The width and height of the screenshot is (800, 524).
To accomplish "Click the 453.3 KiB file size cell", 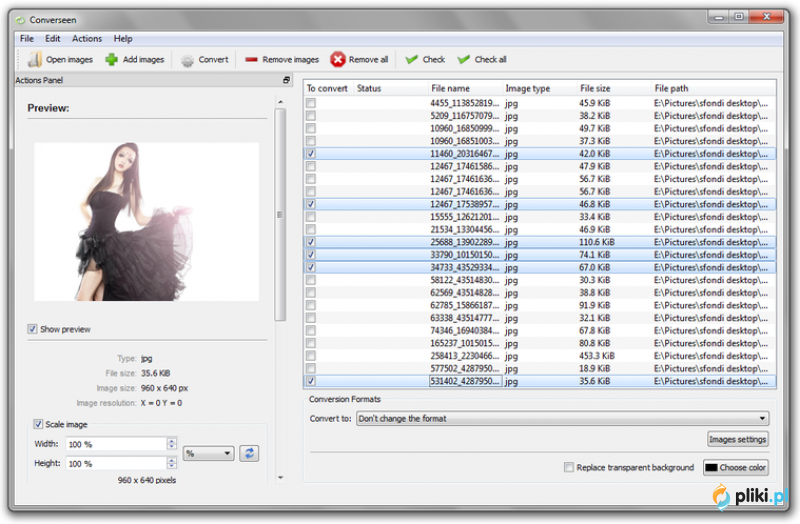I will click(x=596, y=356).
